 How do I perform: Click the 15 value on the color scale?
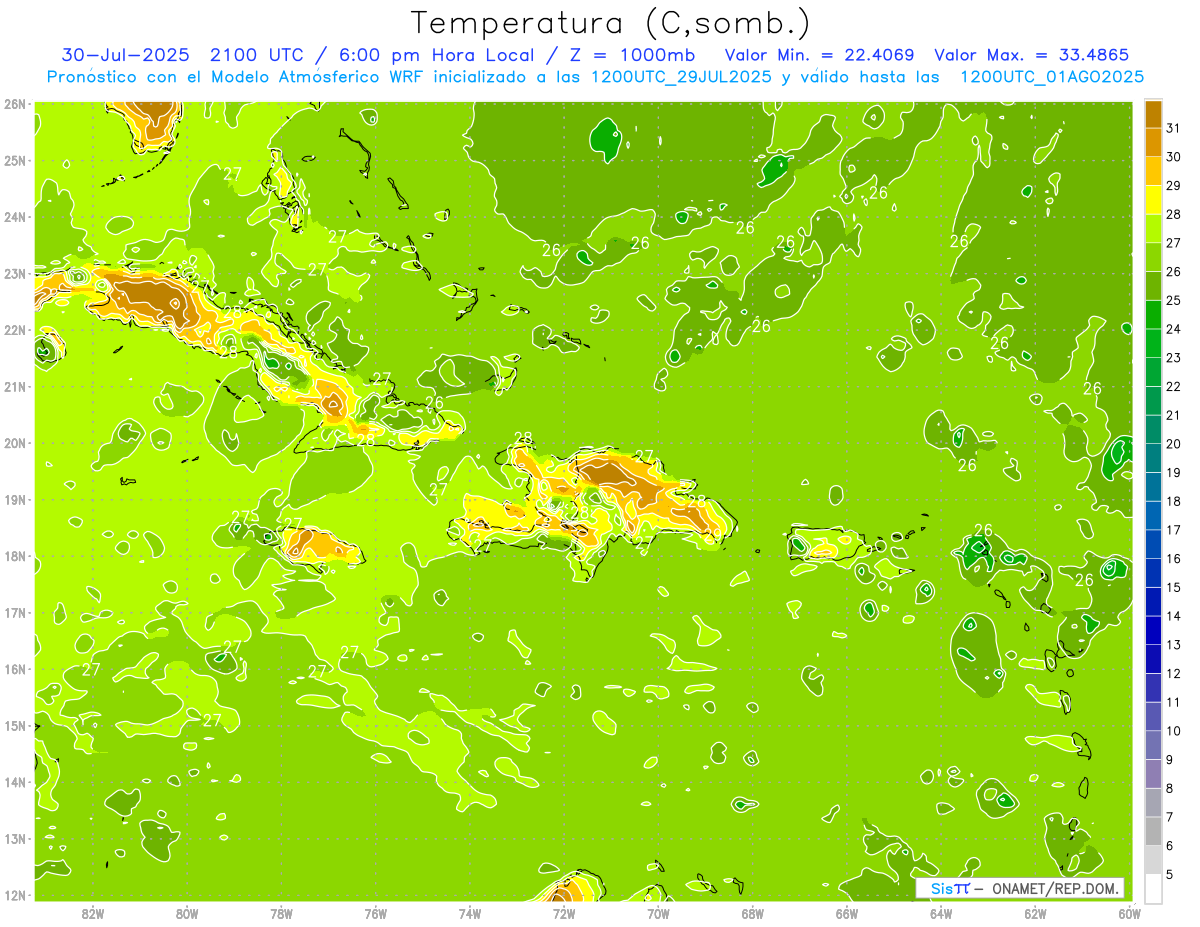pyautogui.click(x=1174, y=587)
